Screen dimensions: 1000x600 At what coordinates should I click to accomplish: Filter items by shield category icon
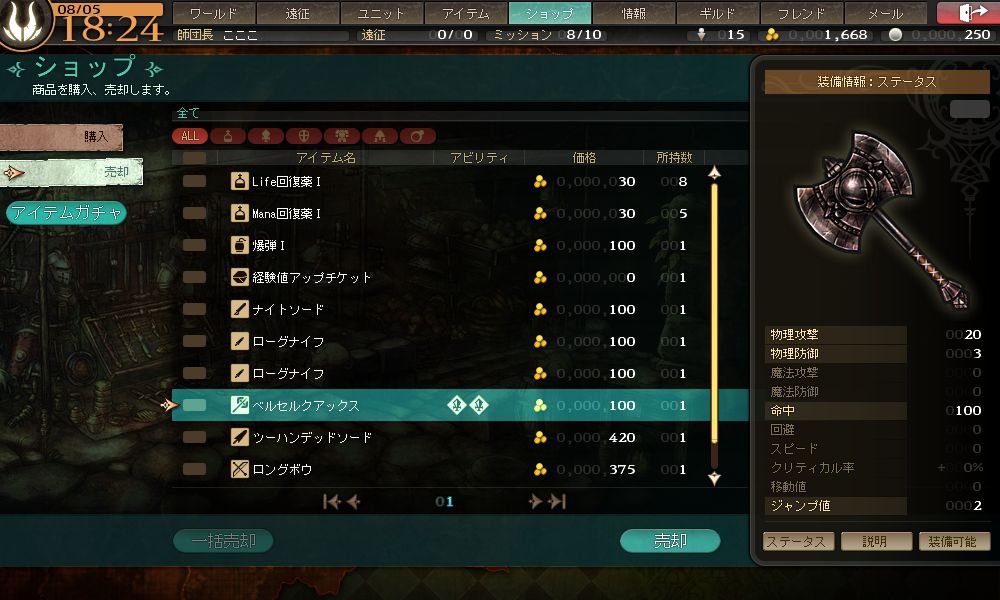[x=304, y=136]
